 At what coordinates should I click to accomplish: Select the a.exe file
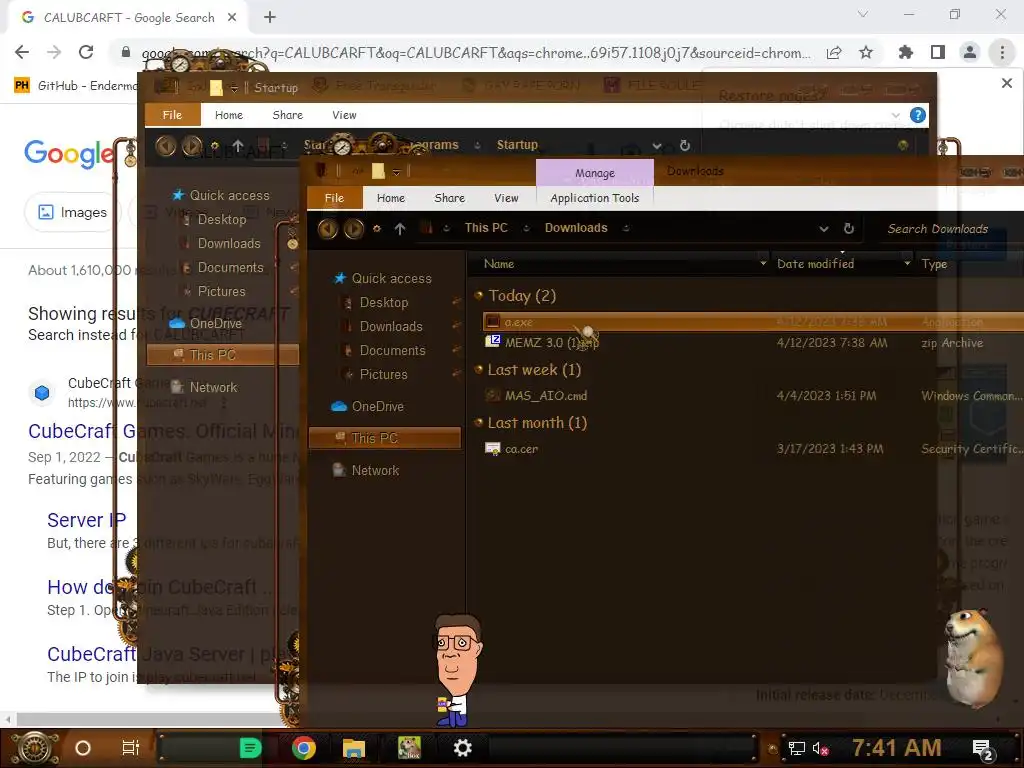coord(753,322)
